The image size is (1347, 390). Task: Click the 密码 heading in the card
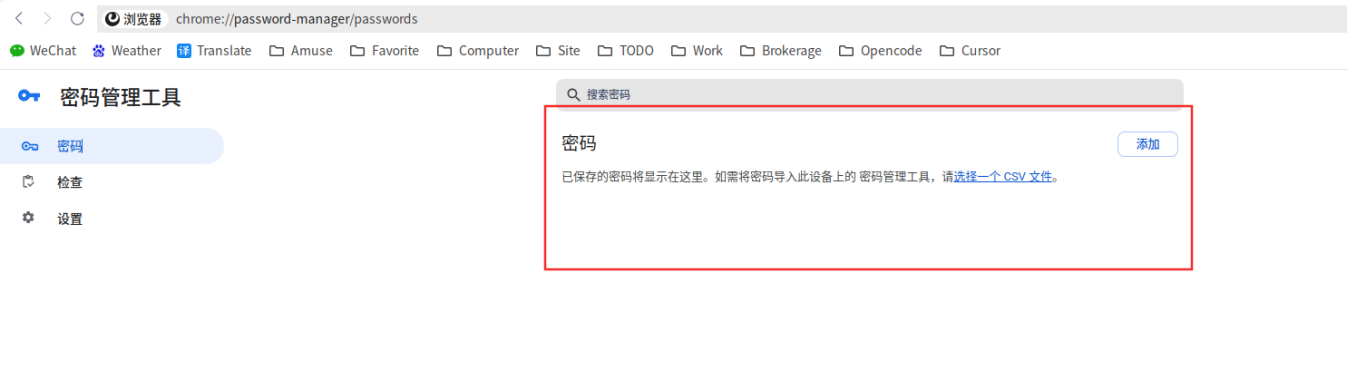tap(579, 143)
